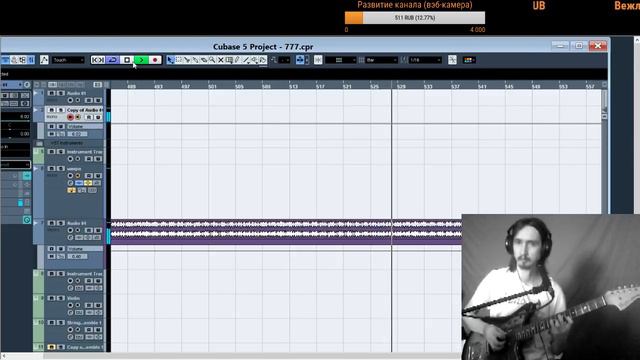640x360 pixels.
Task: Click the Snap to Zero Crossing icon
Action: [x=452, y=60]
